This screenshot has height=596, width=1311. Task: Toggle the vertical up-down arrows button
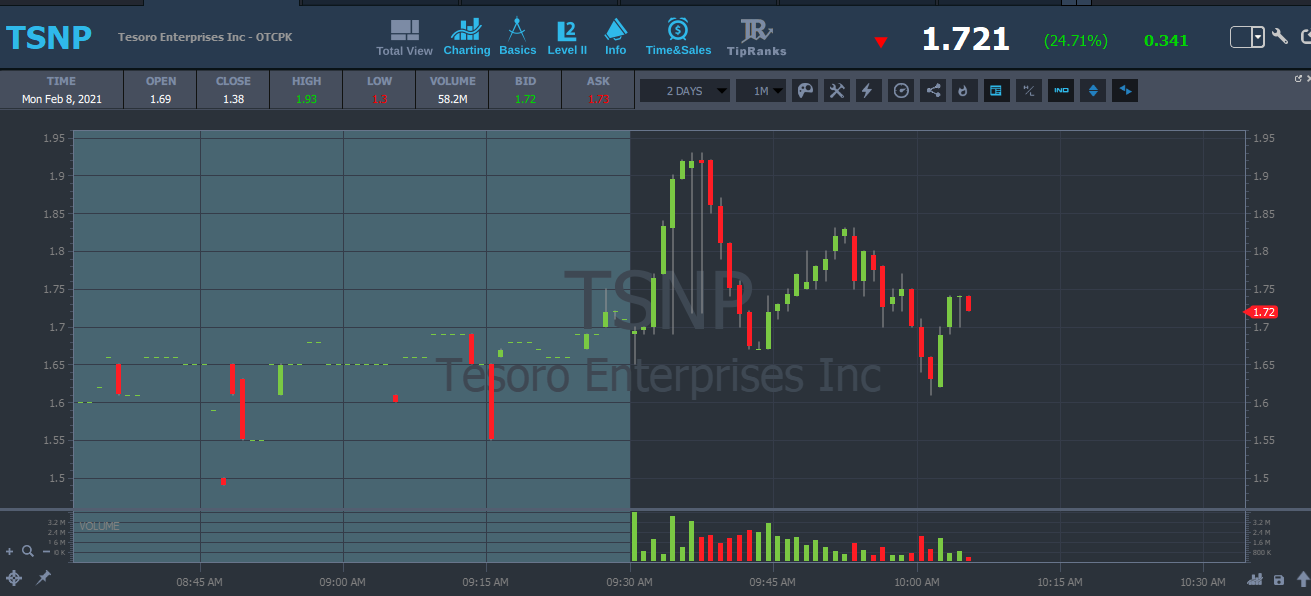pos(1093,91)
